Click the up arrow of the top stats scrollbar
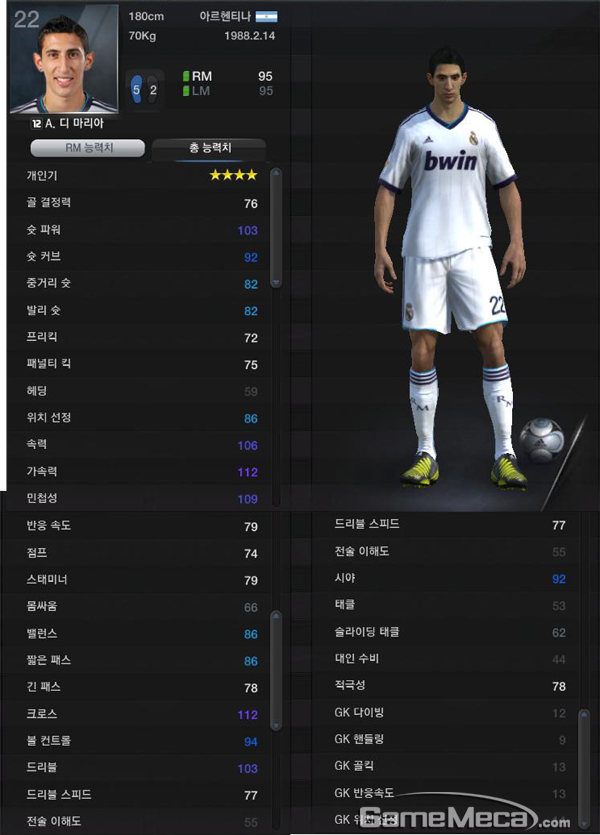 (276, 173)
